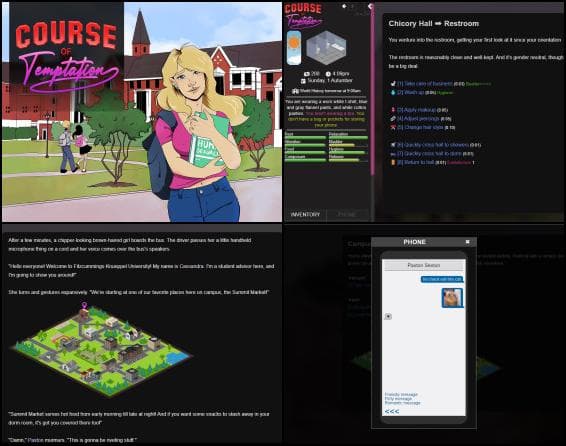Click the shower icon beside cross hall to showers
Screen dimensions: 566x446
(393, 145)
